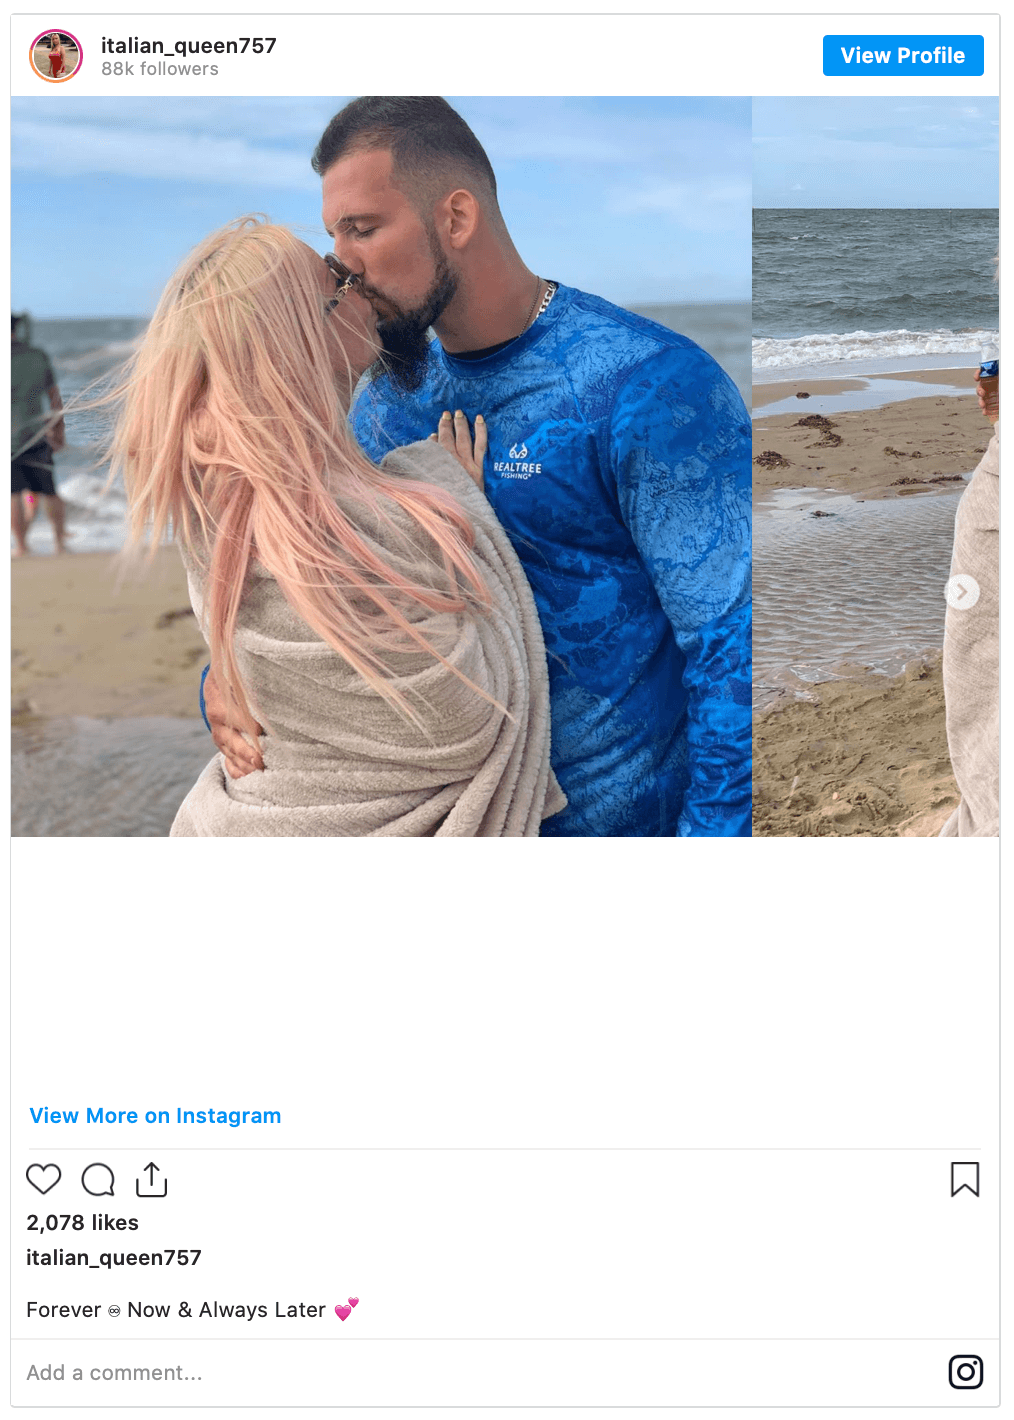Advance the carousel with the next arrow
Image resolution: width=1014 pixels, height=1420 pixels.
pos(962,592)
